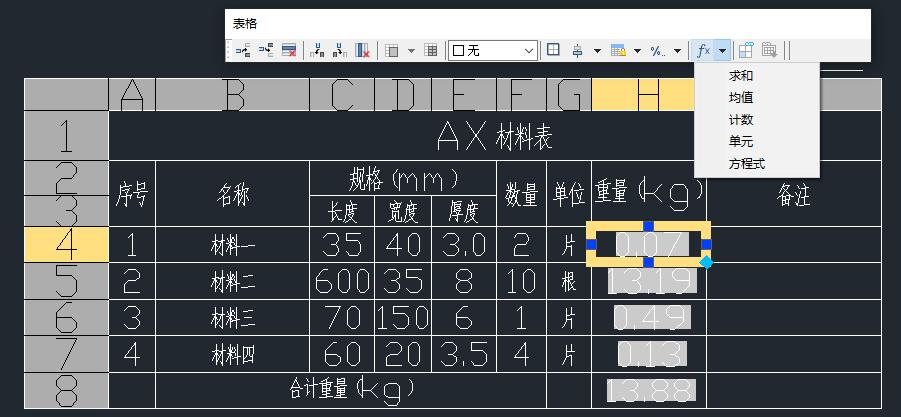Click the 序号 header cell

pos(132,194)
